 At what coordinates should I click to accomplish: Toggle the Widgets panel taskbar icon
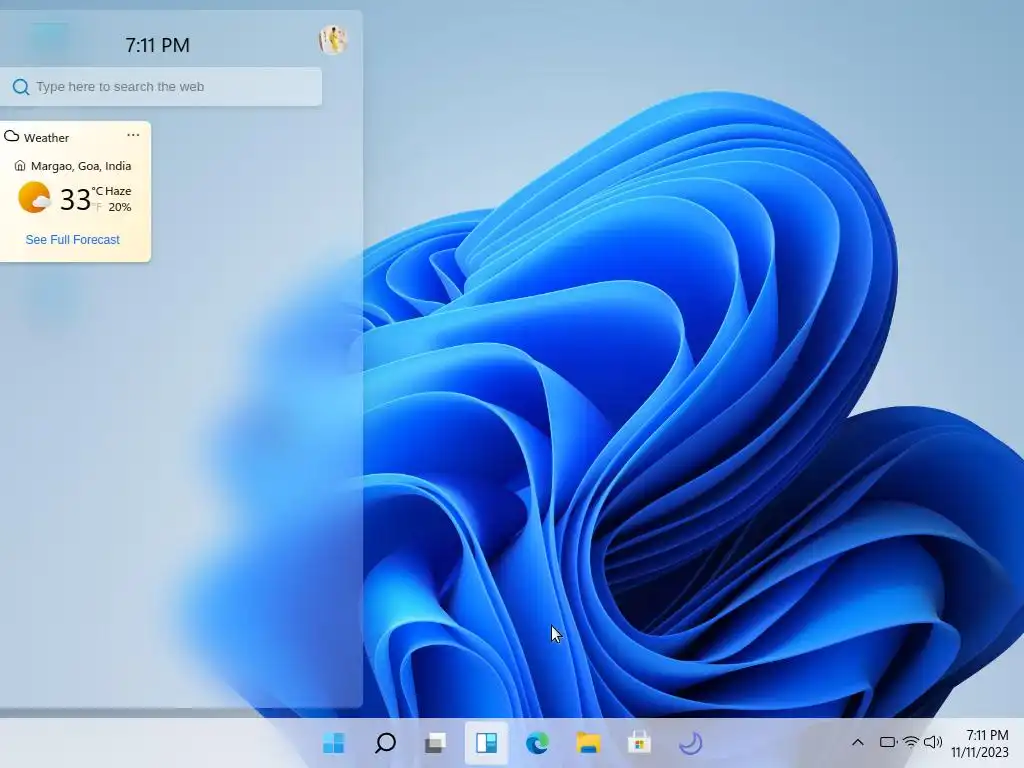(x=487, y=743)
